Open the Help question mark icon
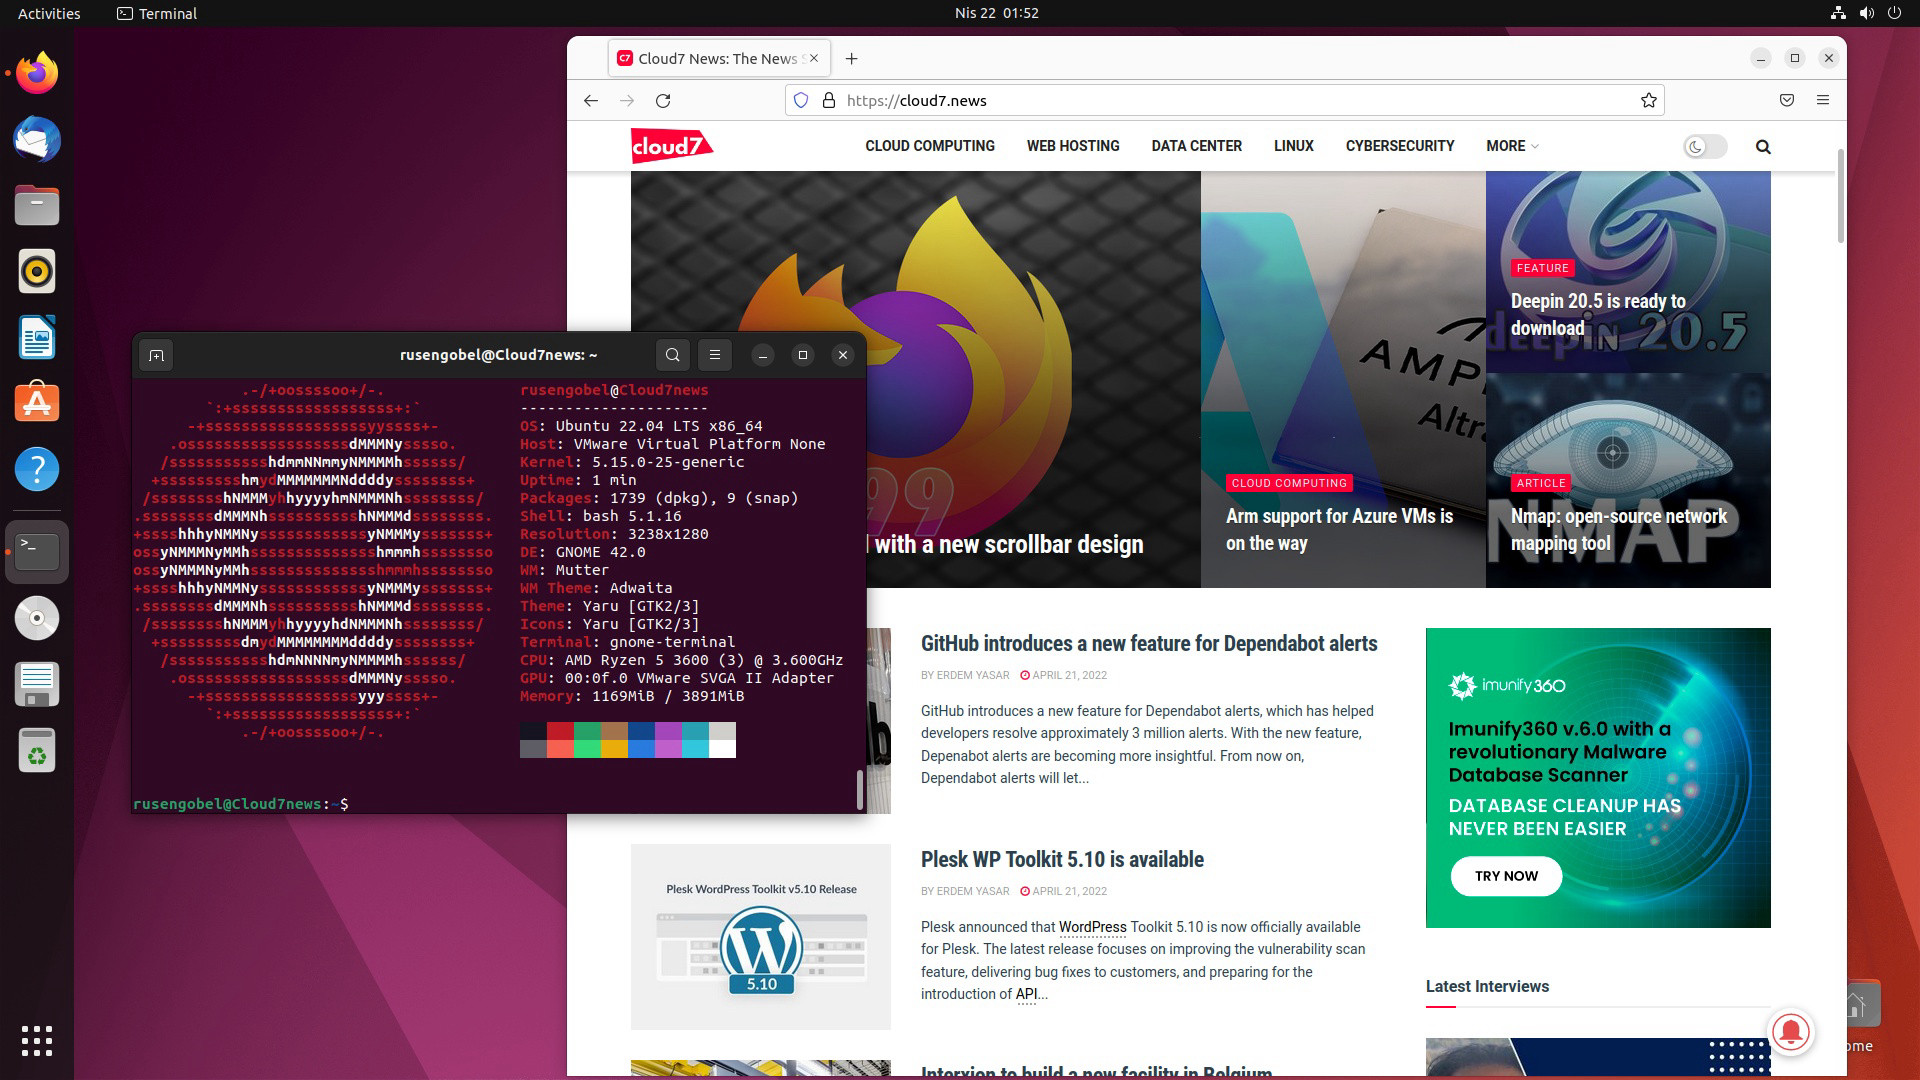1920x1080 pixels. (x=37, y=469)
